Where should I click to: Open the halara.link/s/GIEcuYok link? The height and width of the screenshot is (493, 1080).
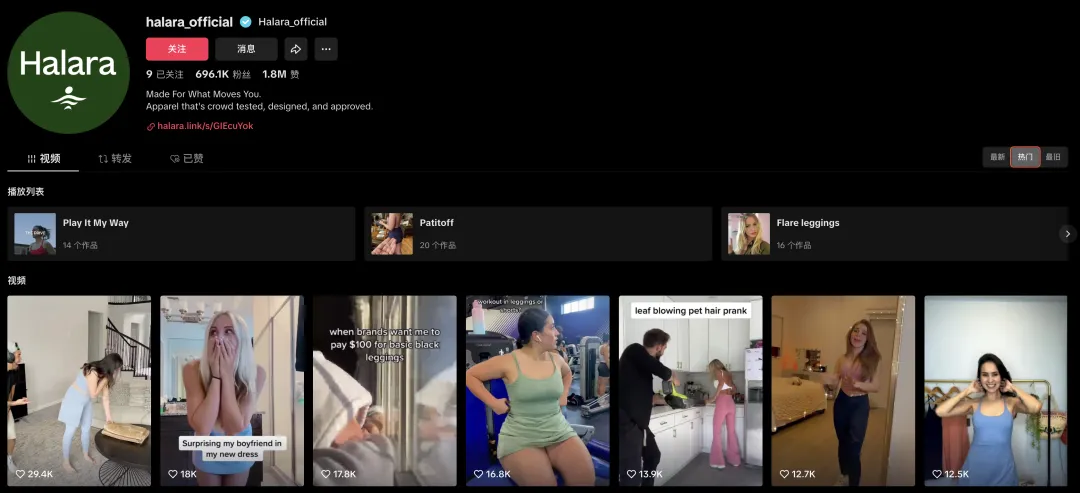[x=205, y=127]
